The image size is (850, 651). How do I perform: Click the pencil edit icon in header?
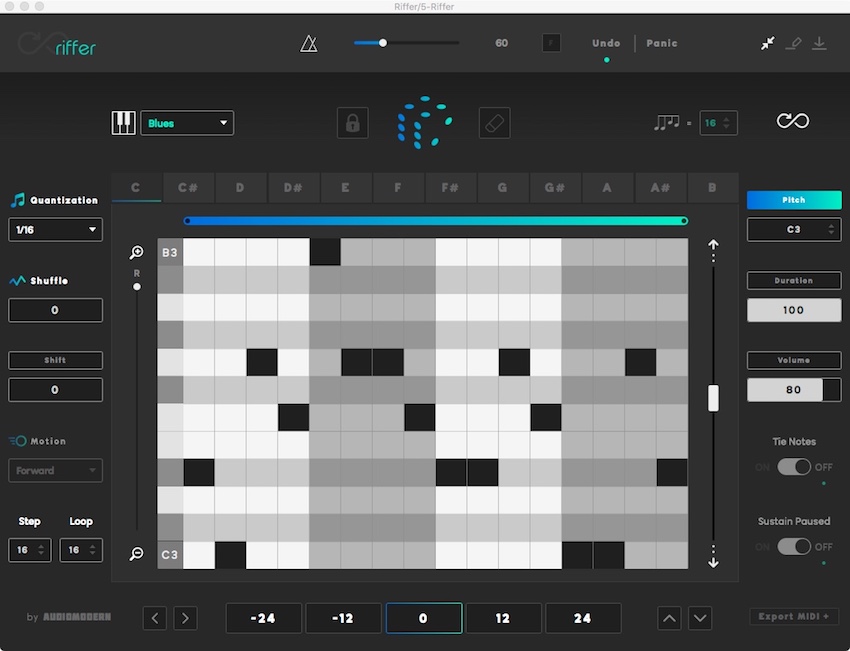794,43
